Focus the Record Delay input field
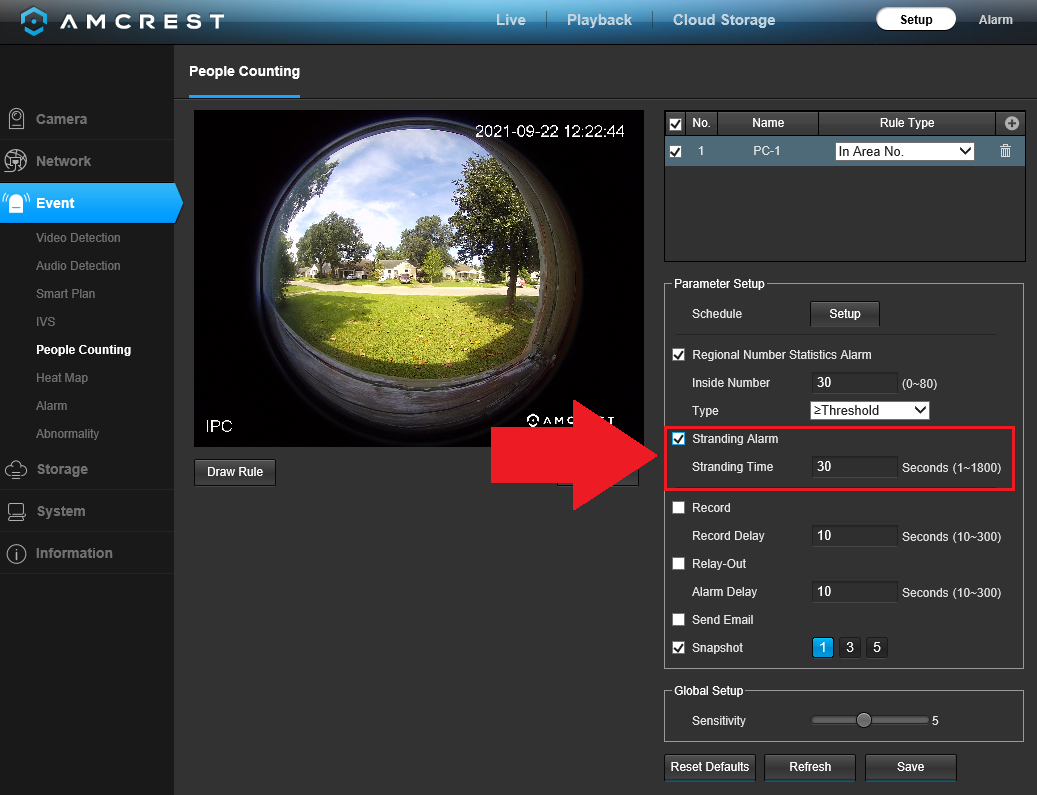This screenshot has width=1037, height=795. pos(854,536)
